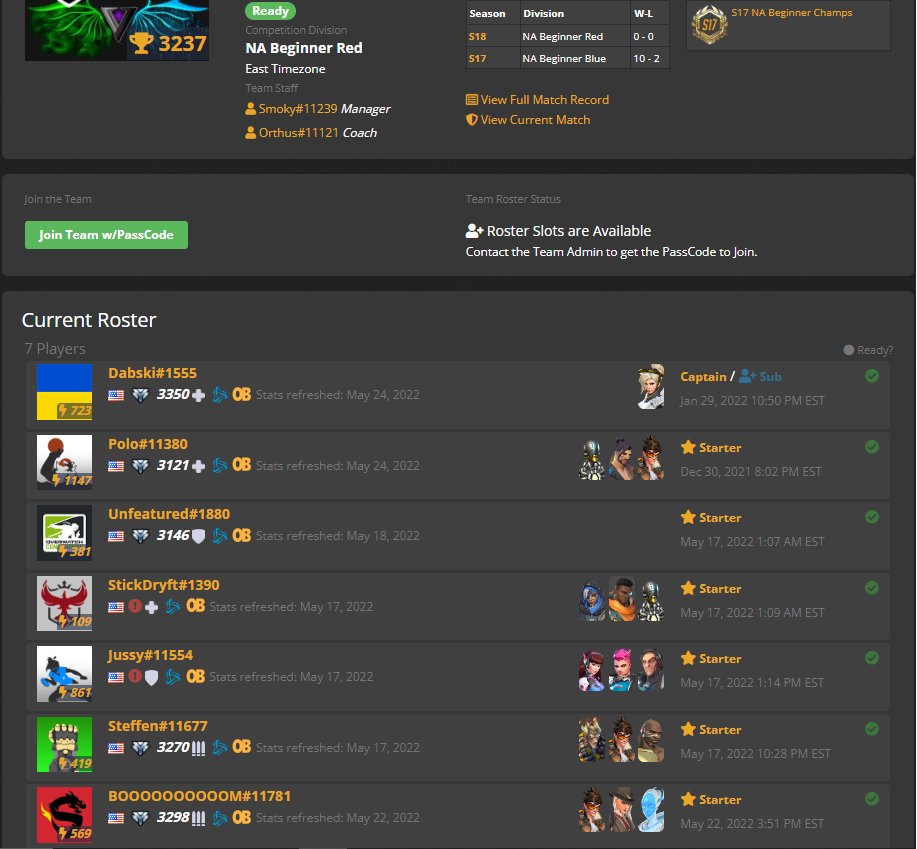The width and height of the screenshot is (917, 849).
Task: Click the ready checkmark in Dabski's row
Action: 871,376
